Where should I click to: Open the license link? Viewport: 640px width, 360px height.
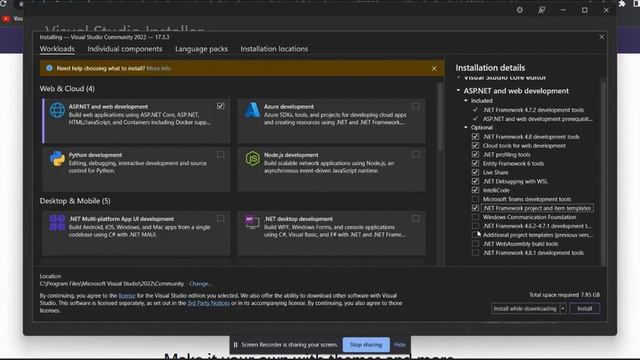[x=127, y=296]
